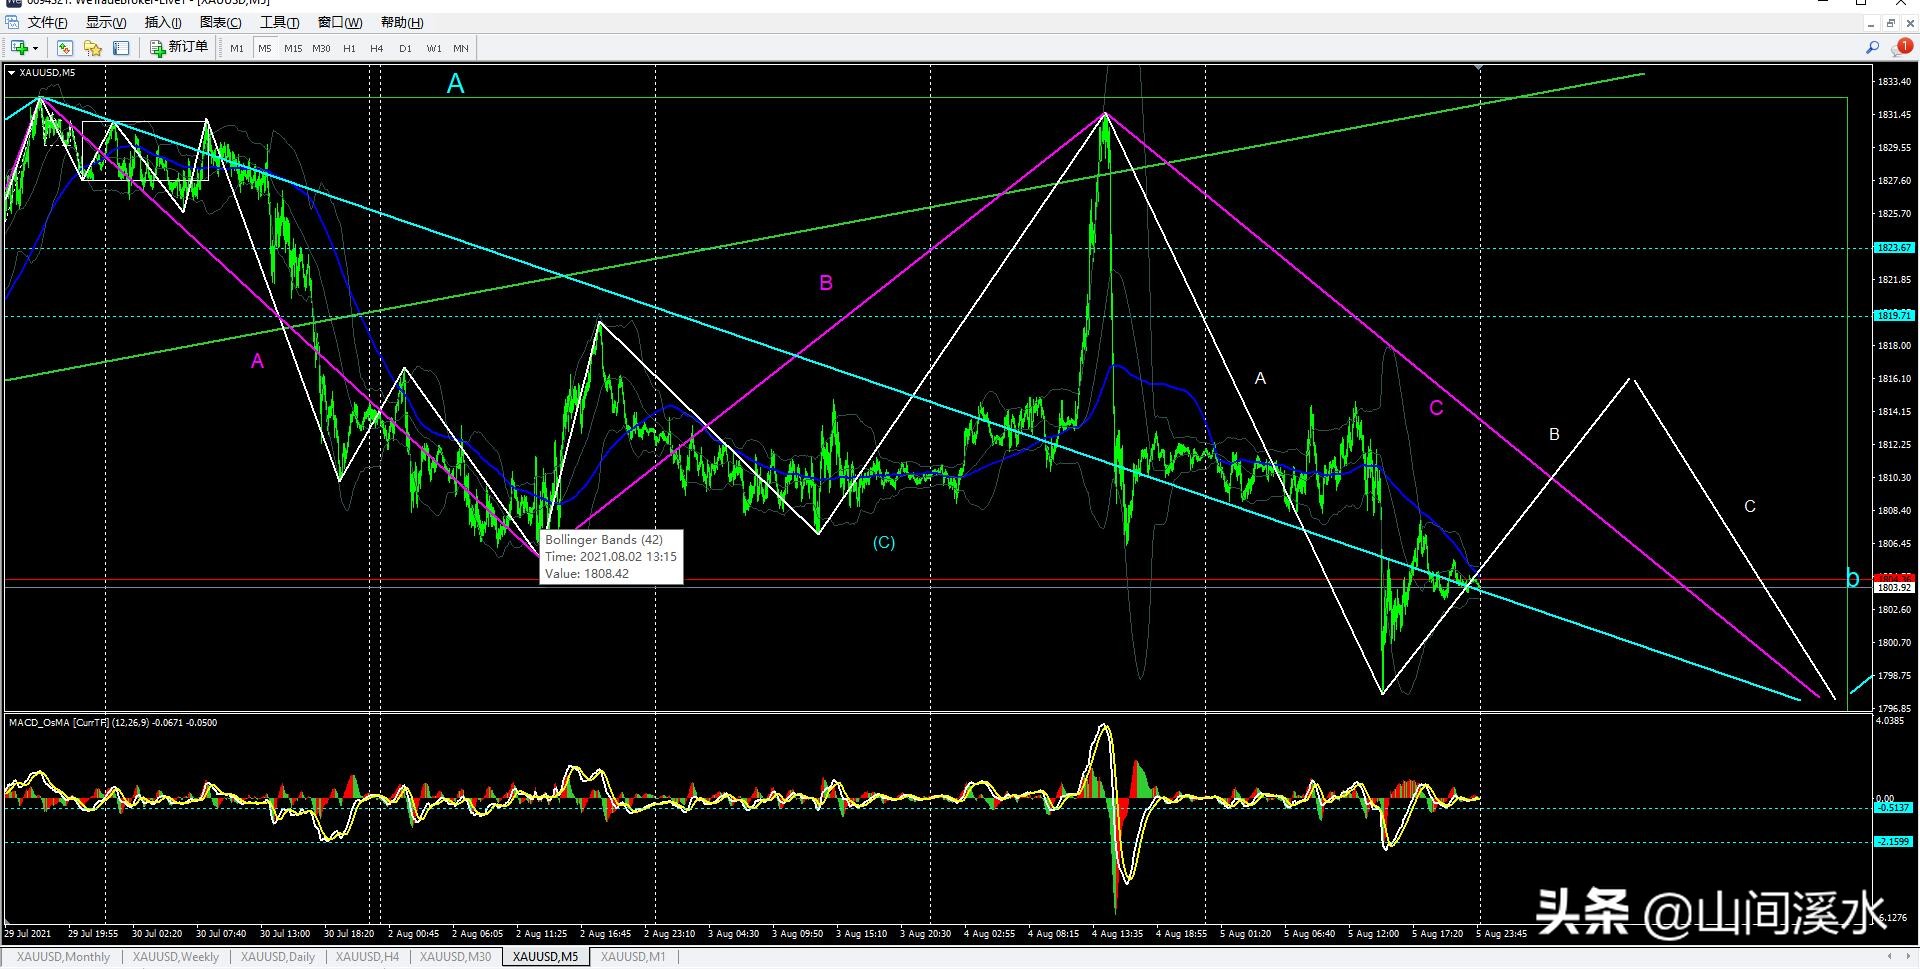Click the 1803.92 current price tag
1920x969 pixels.
[1894, 588]
